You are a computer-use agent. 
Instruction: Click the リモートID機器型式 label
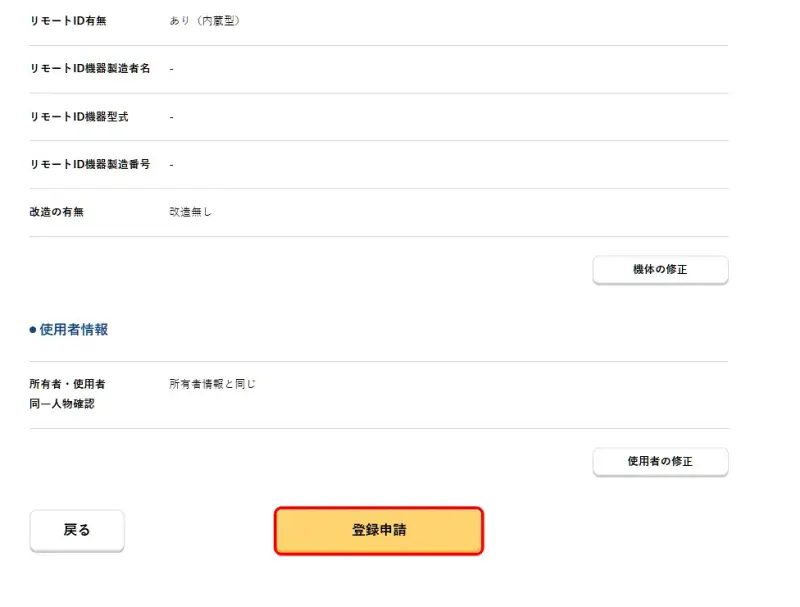[x=79, y=116]
